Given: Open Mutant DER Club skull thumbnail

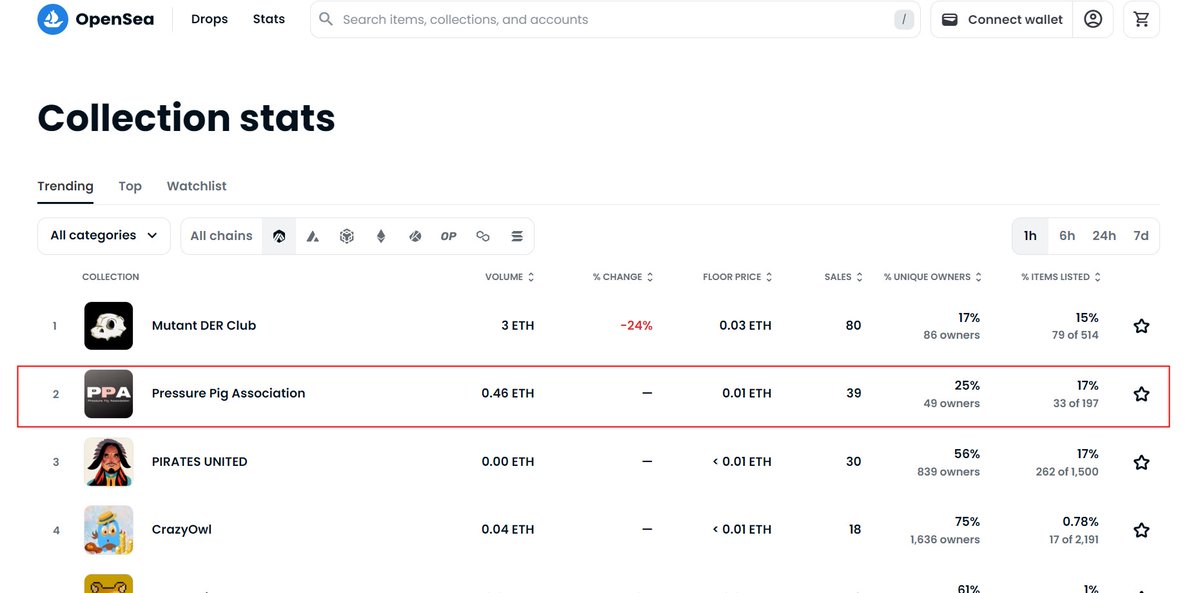Looking at the screenshot, I should pyautogui.click(x=108, y=326).
